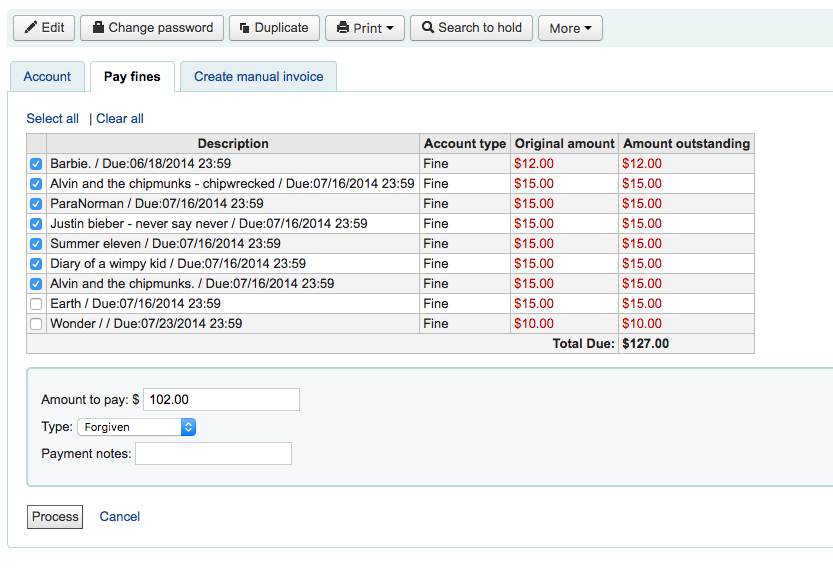833x572 pixels.
Task: Click the Search to hold button
Action: tap(471, 28)
